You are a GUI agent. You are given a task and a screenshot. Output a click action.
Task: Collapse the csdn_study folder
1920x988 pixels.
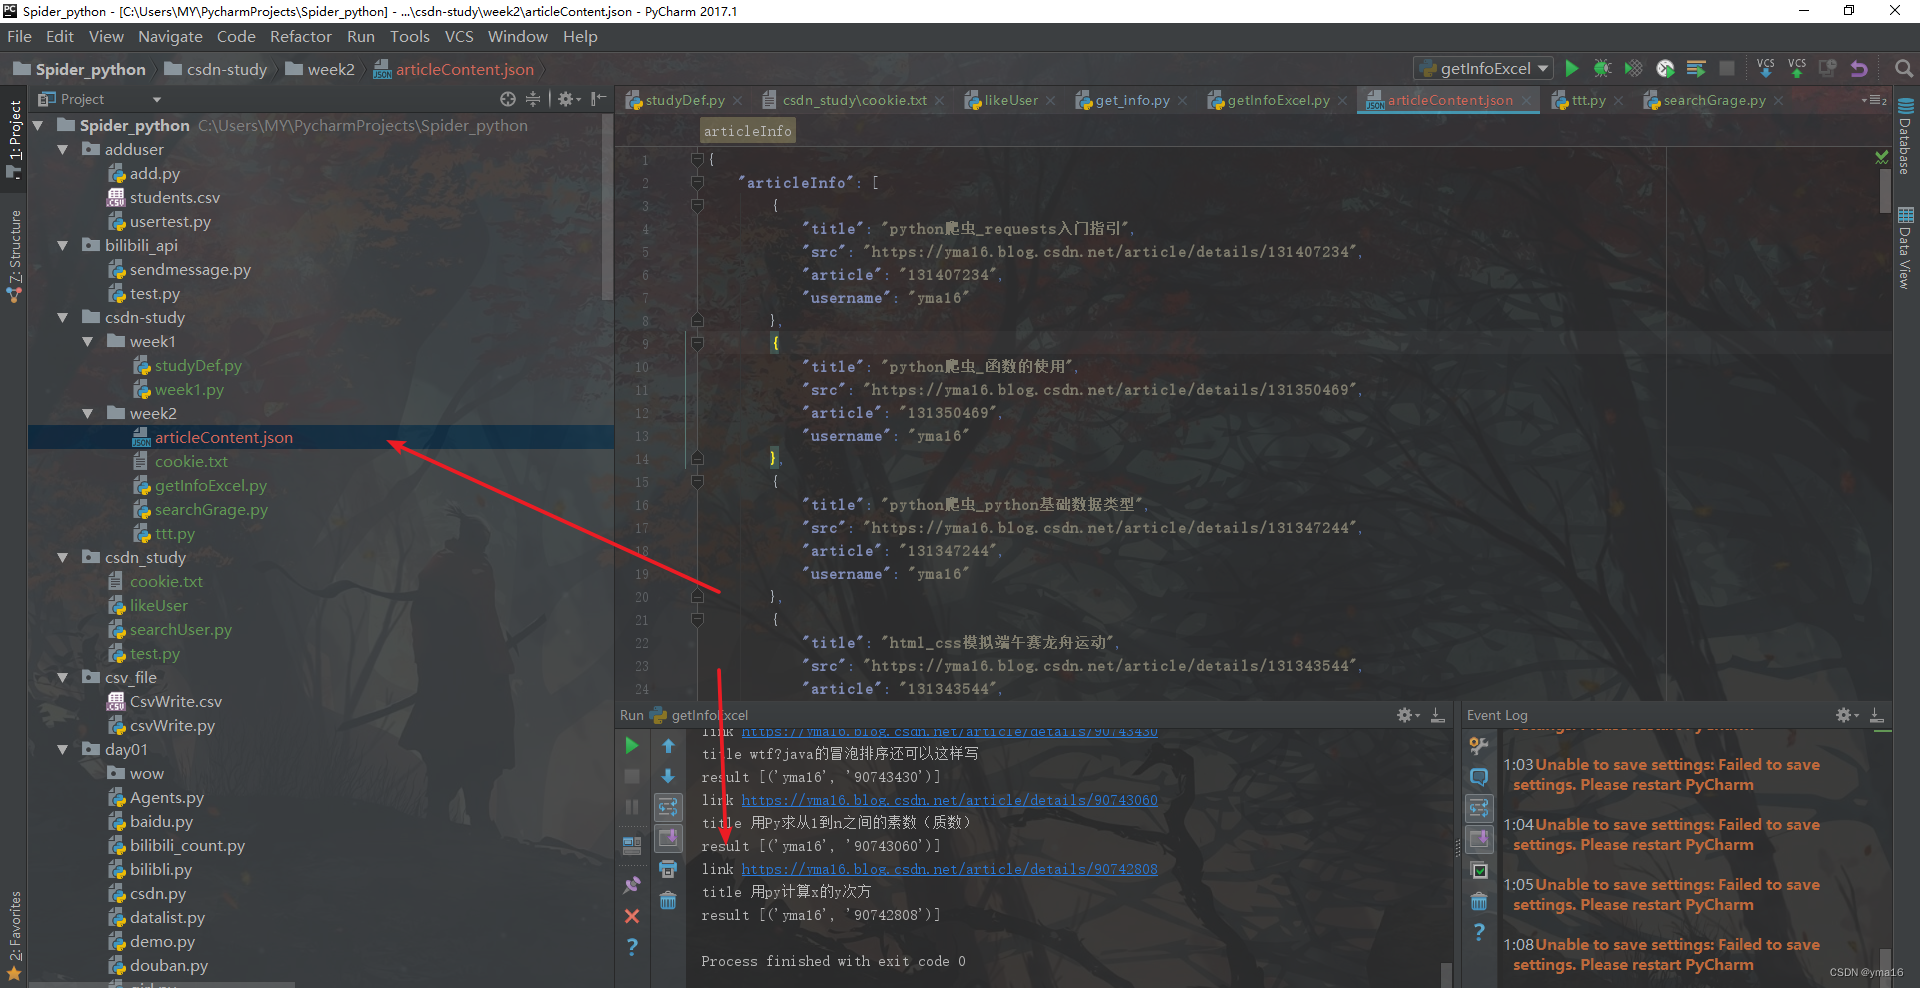(x=63, y=557)
